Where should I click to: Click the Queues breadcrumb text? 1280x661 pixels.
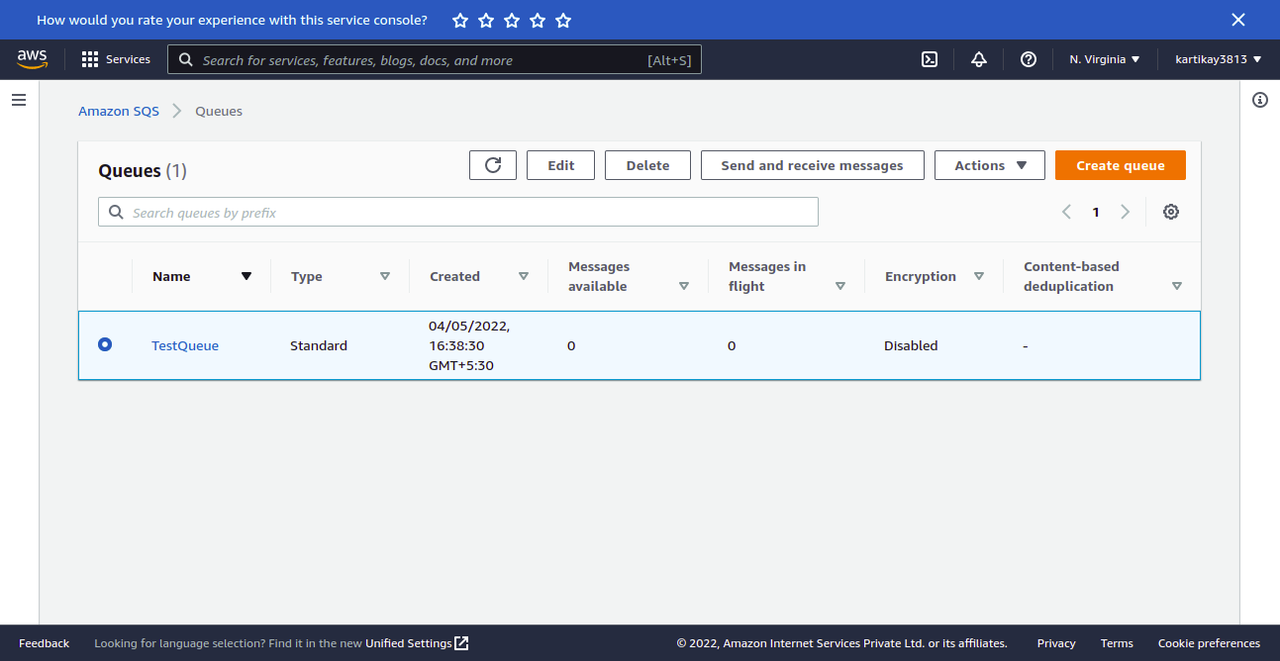pos(219,111)
